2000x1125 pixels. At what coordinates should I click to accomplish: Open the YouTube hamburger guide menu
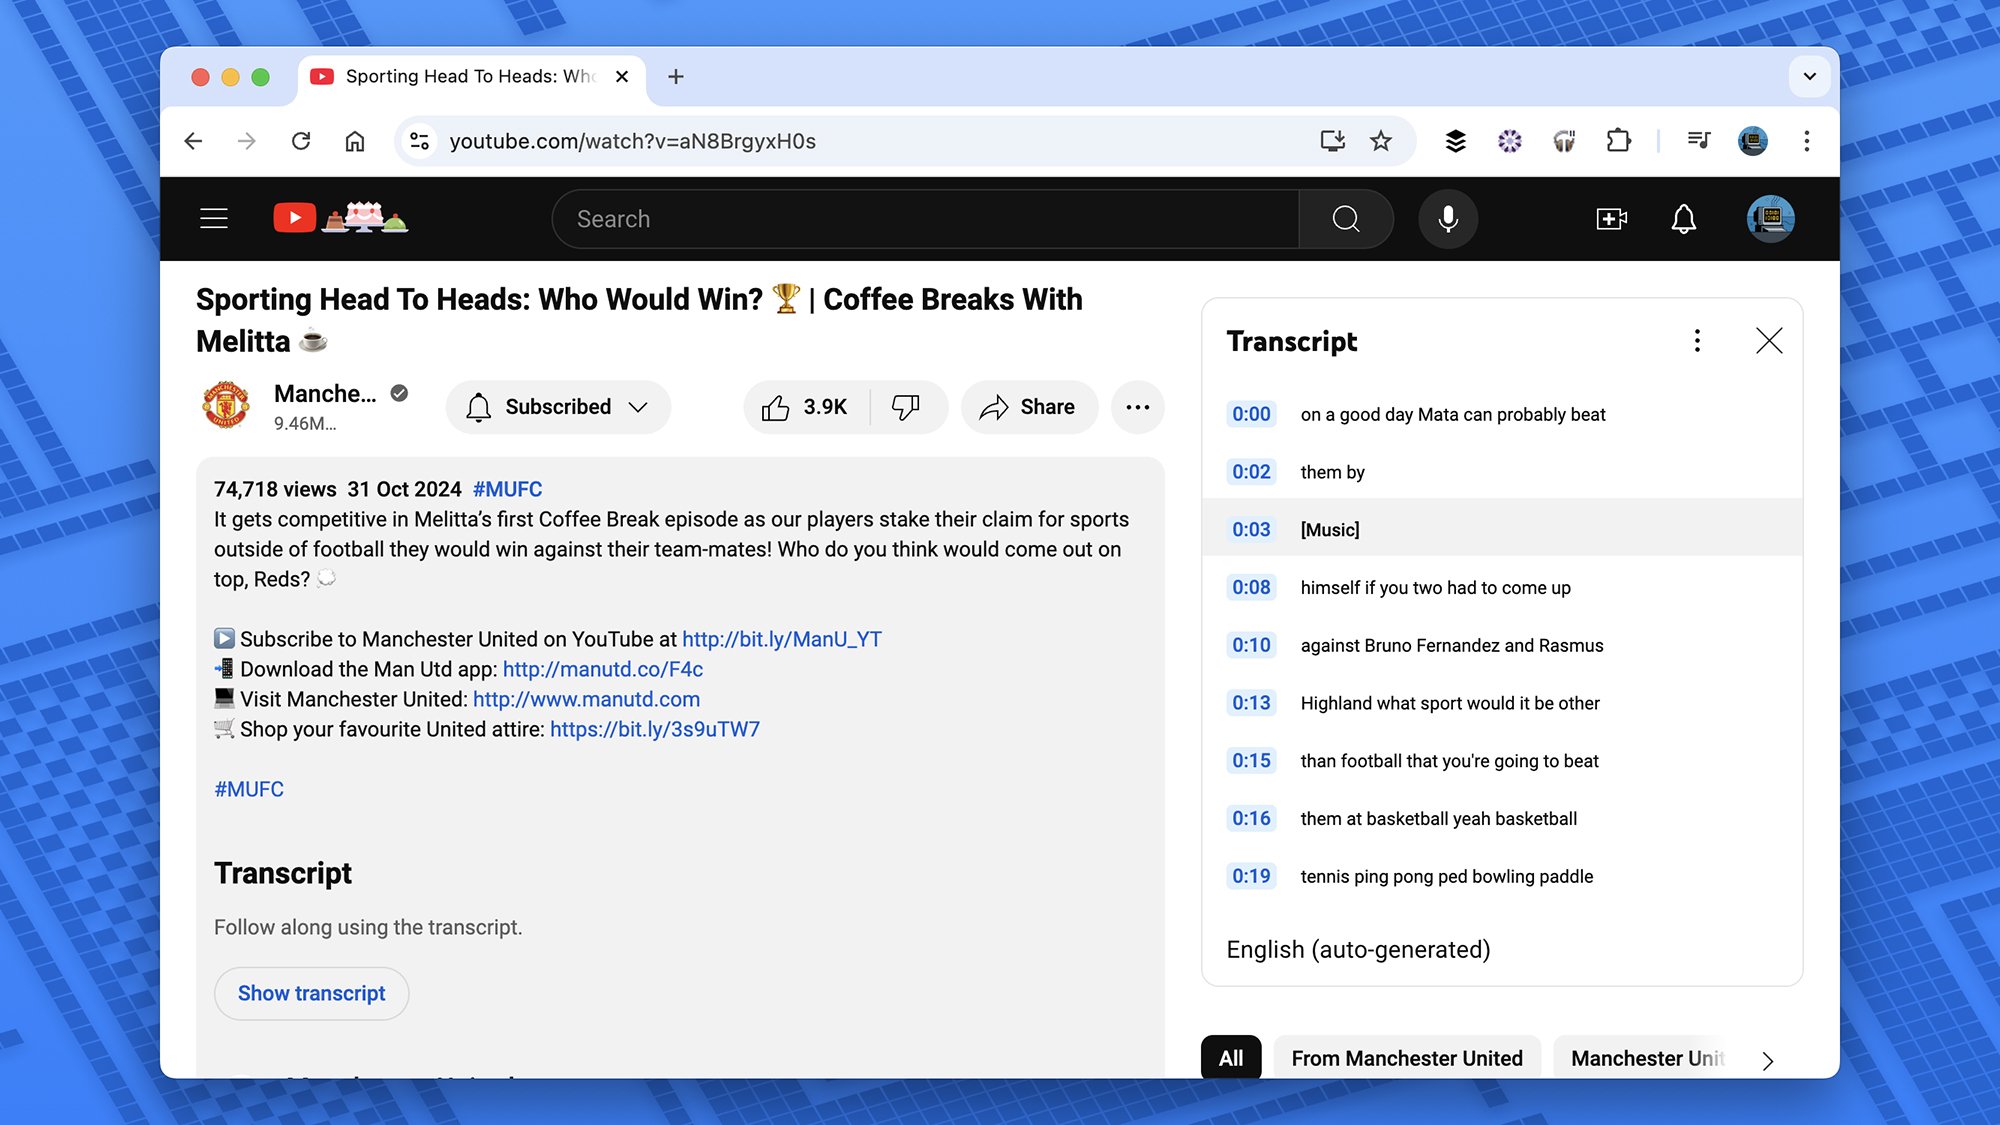click(x=214, y=219)
